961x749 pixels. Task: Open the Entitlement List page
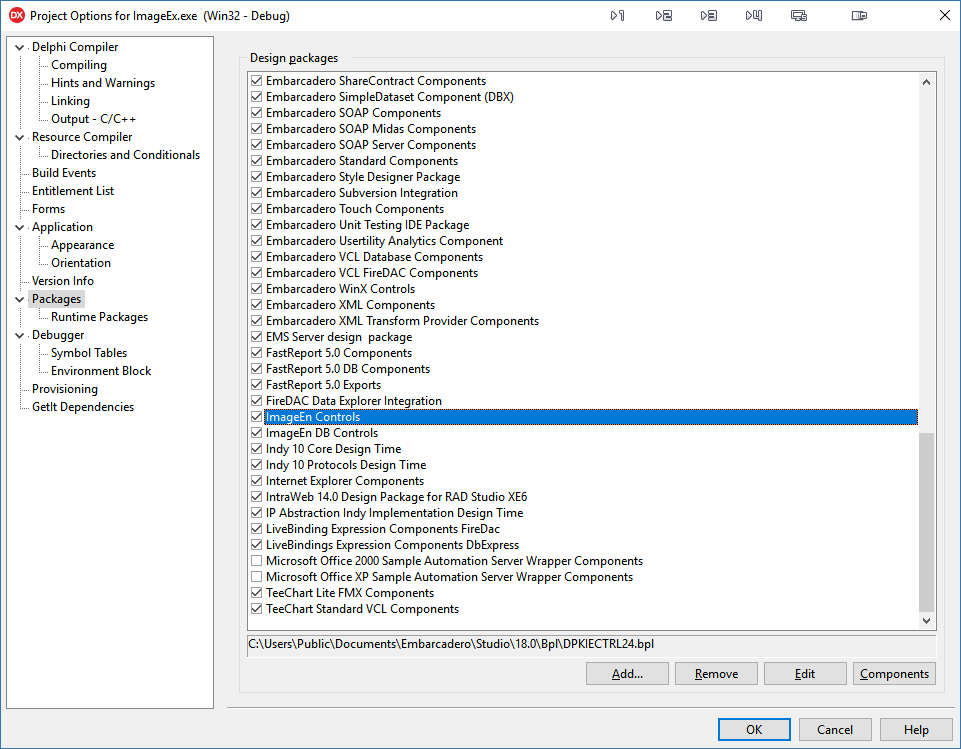tap(73, 191)
